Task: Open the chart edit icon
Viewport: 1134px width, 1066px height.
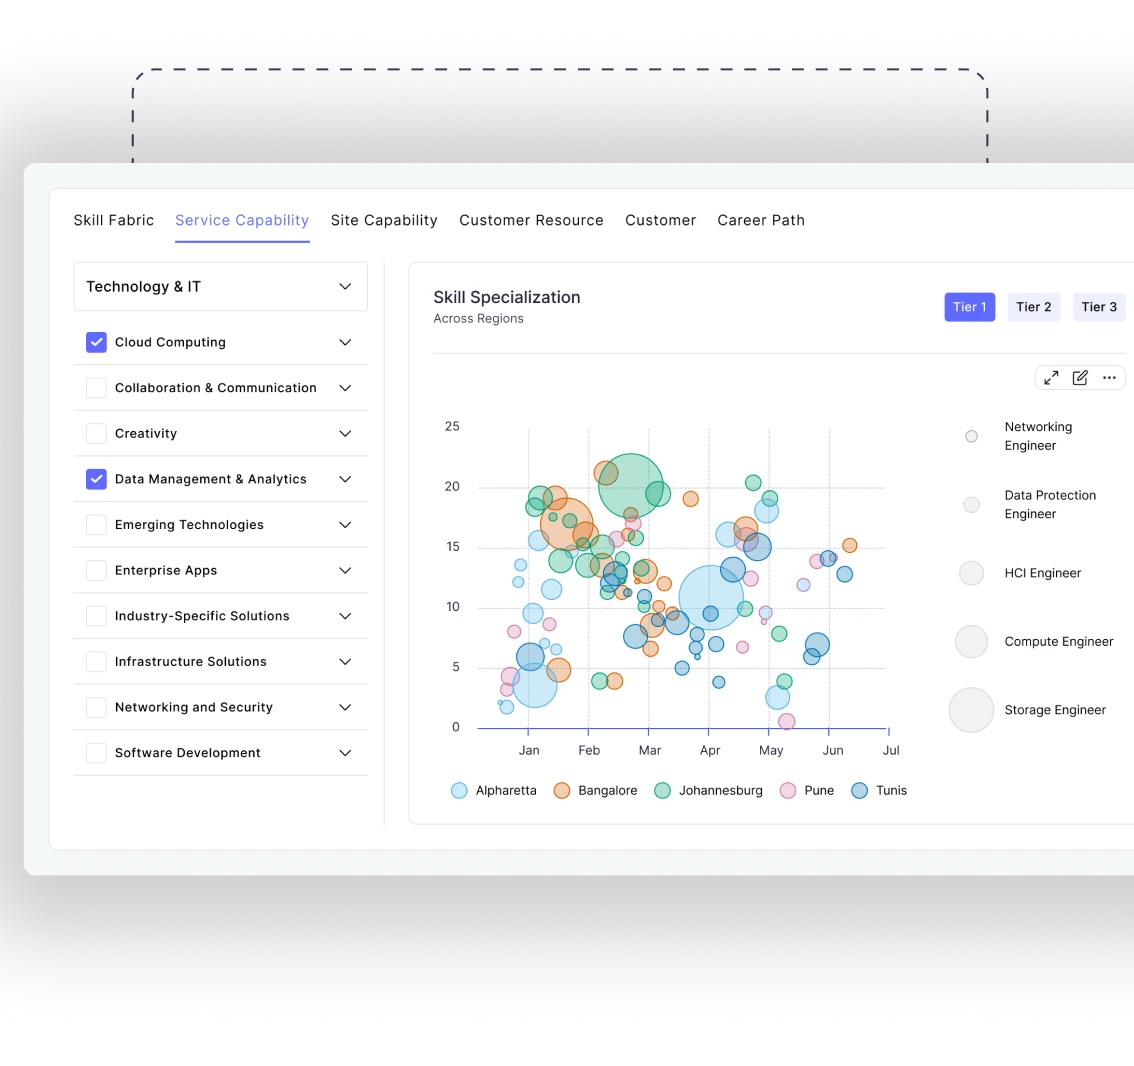Action: (x=1080, y=378)
